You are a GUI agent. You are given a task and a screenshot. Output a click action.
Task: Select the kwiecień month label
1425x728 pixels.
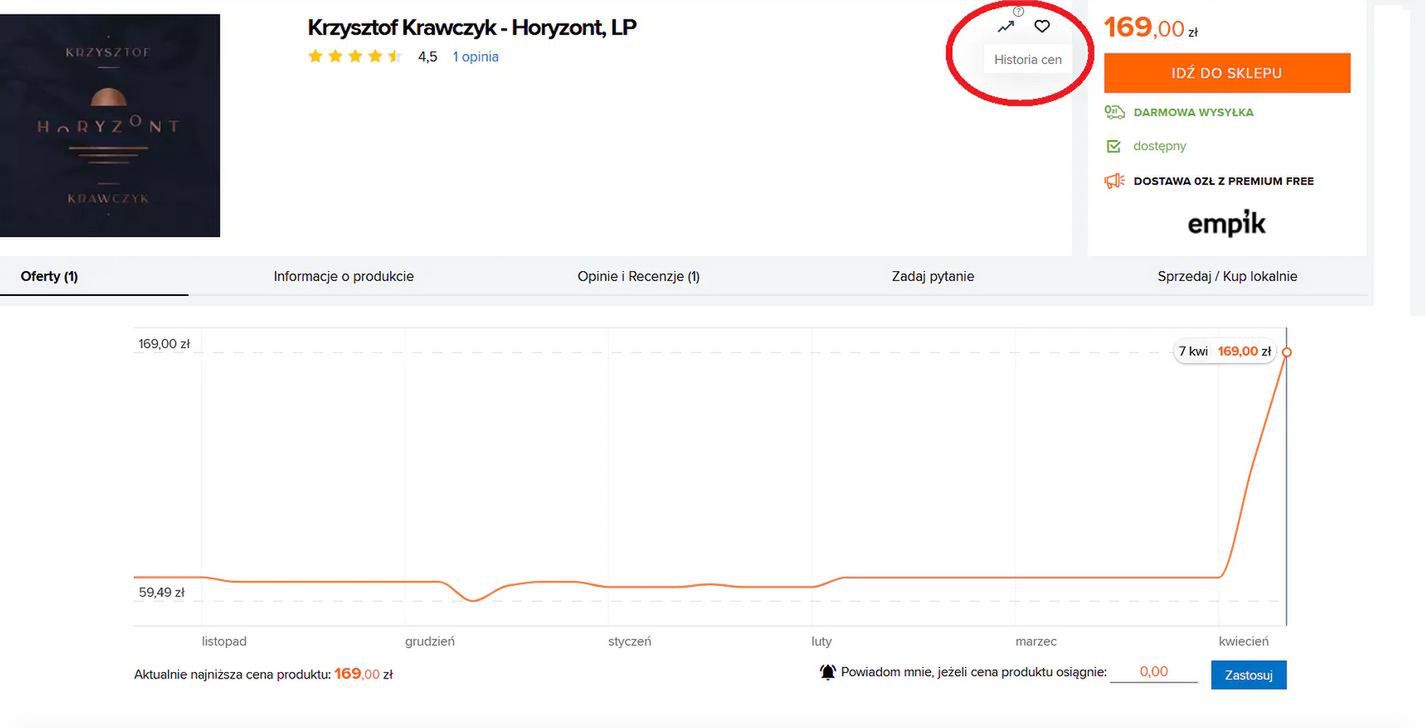click(1244, 641)
